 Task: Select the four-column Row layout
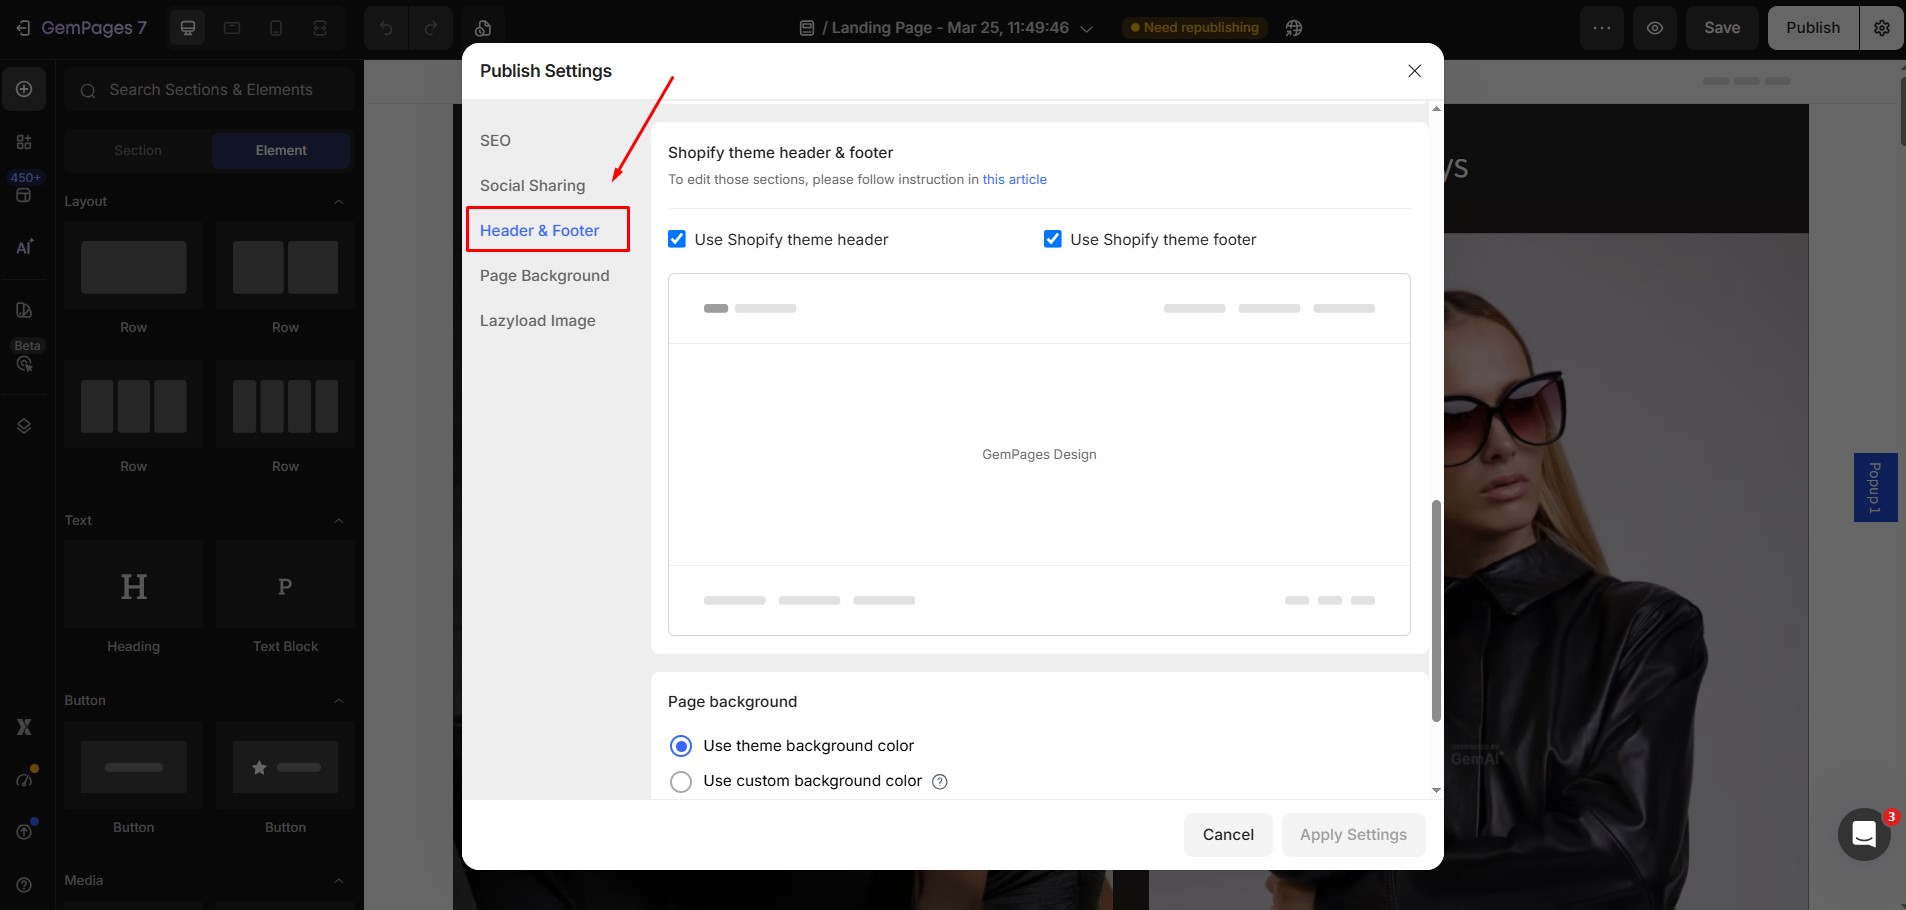pyautogui.click(x=285, y=405)
